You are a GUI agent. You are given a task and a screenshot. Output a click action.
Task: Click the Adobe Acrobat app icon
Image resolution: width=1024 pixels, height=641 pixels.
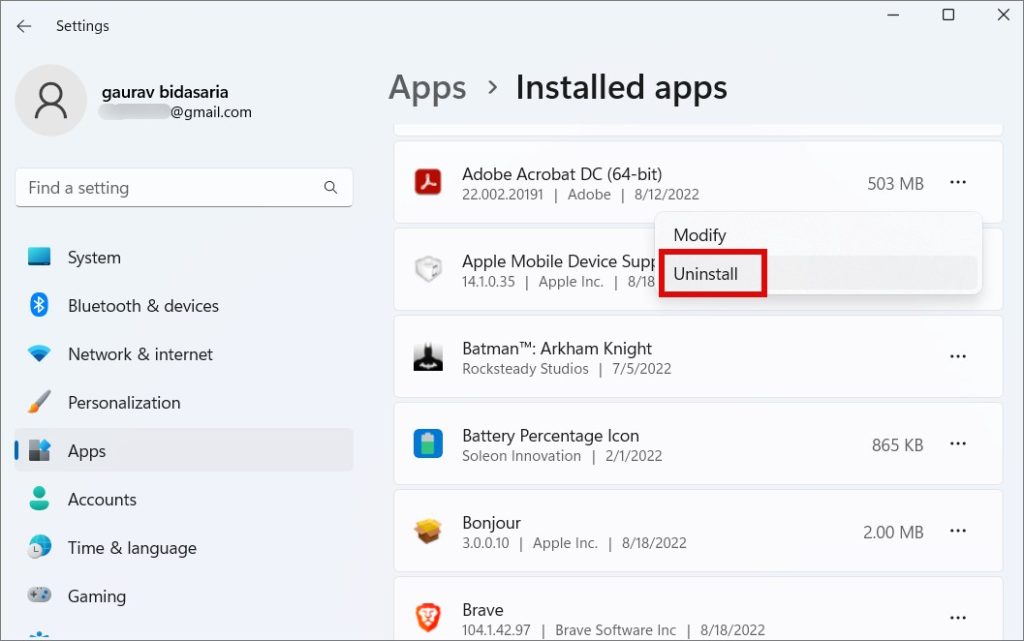point(428,182)
